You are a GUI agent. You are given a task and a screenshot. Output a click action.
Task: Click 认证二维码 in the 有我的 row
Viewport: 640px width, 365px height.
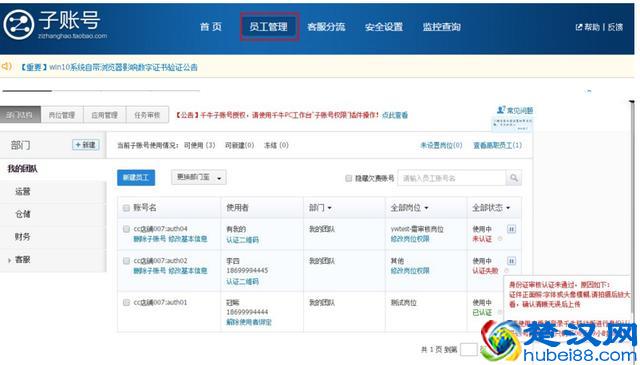pyautogui.click(x=242, y=240)
